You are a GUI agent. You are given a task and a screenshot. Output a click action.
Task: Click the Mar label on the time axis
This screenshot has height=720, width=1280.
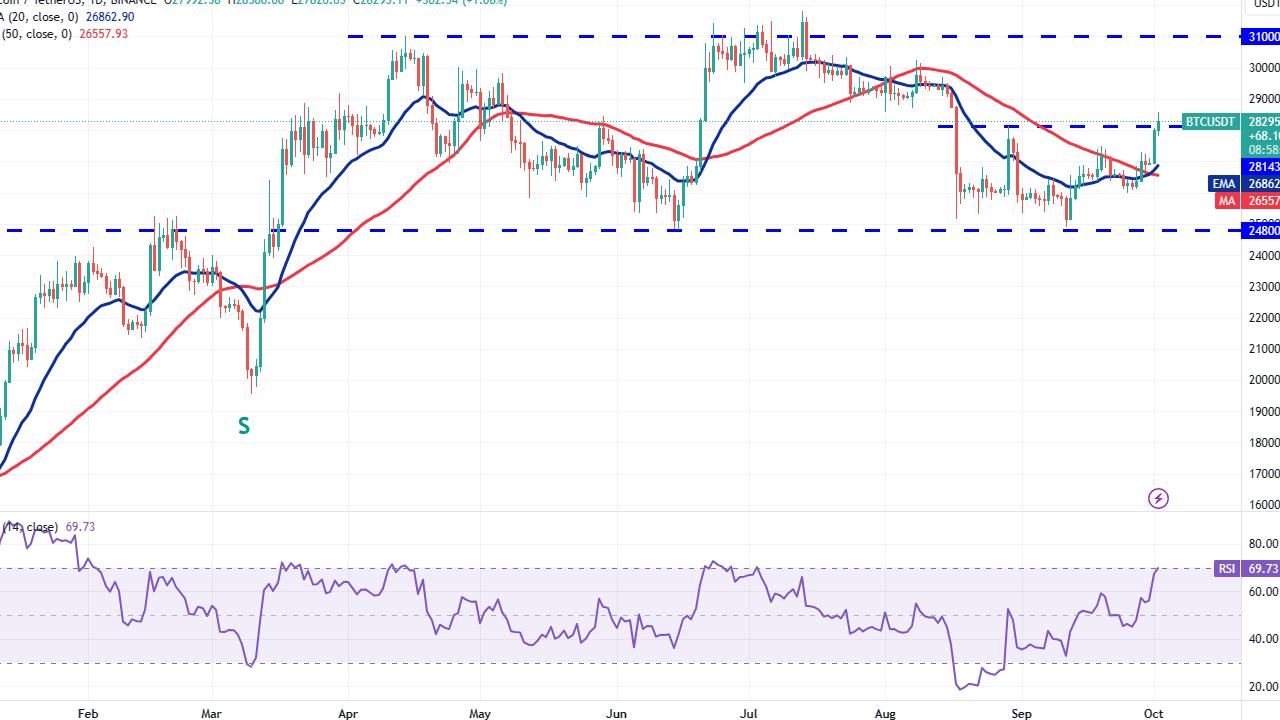(x=212, y=714)
